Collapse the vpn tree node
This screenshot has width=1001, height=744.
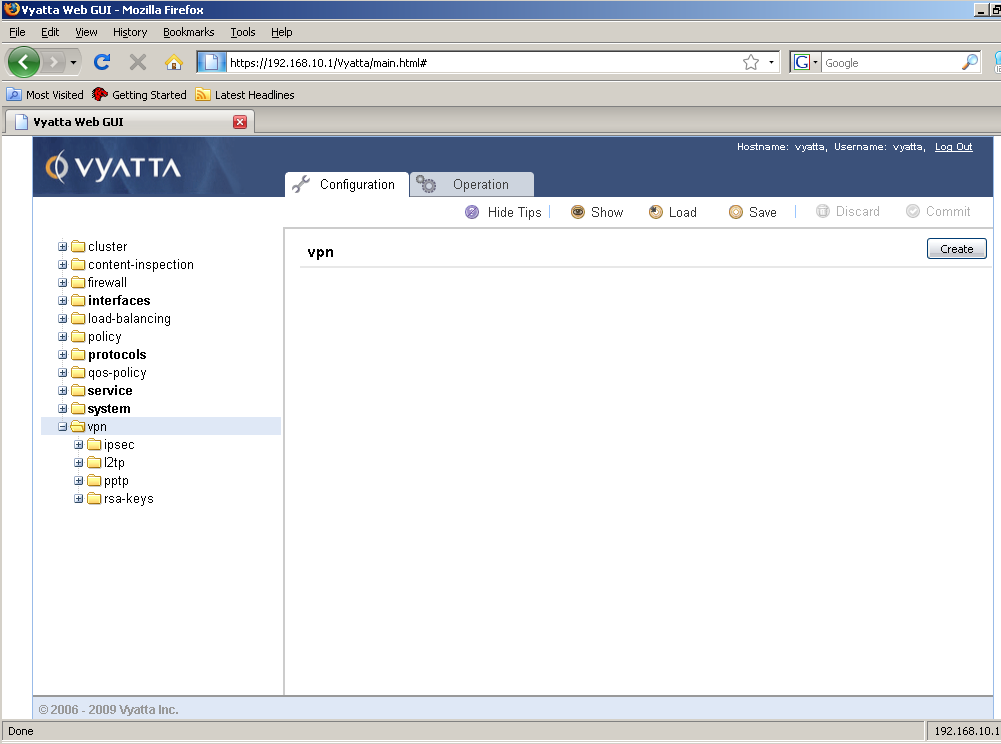click(63, 427)
